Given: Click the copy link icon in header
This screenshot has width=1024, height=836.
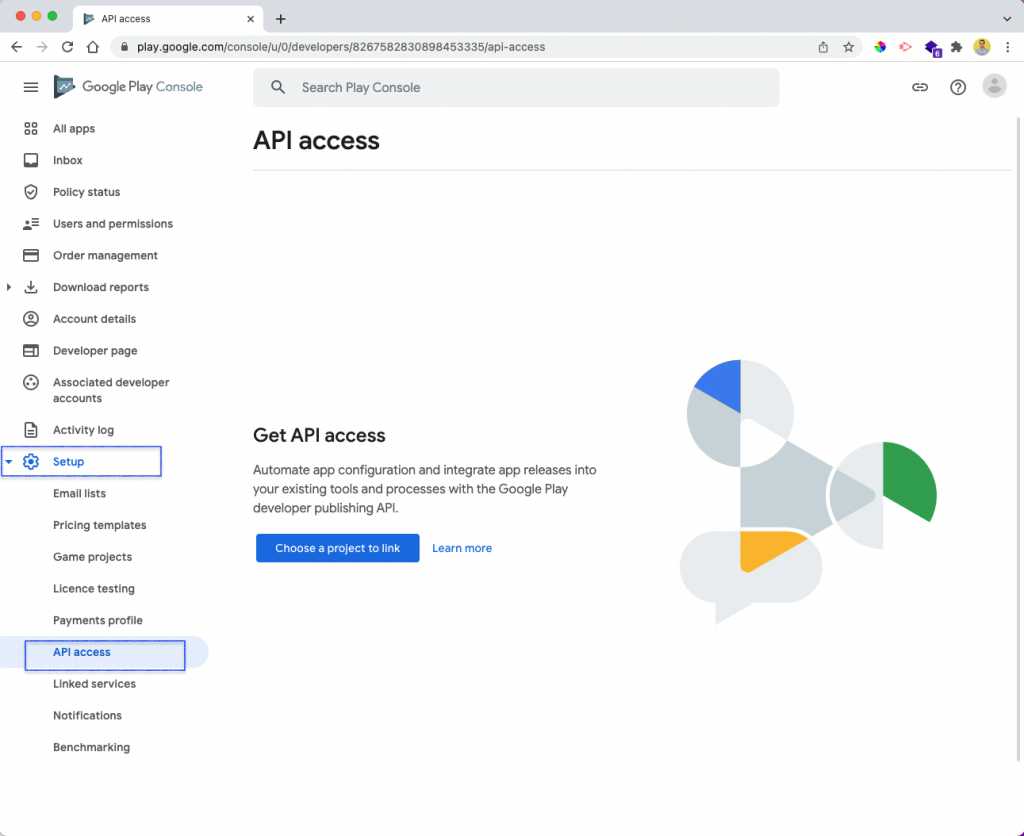Looking at the screenshot, I should tap(920, 87).
